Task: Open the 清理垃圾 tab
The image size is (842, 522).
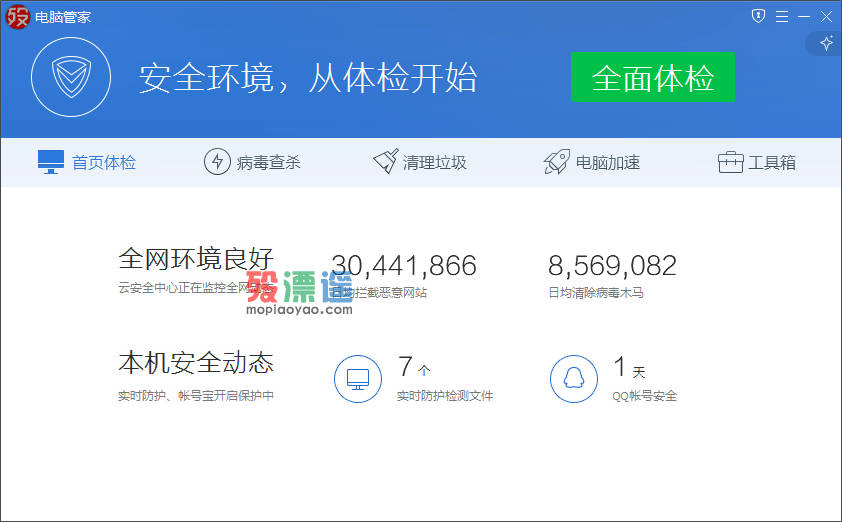Action: [x=420, y=162]
